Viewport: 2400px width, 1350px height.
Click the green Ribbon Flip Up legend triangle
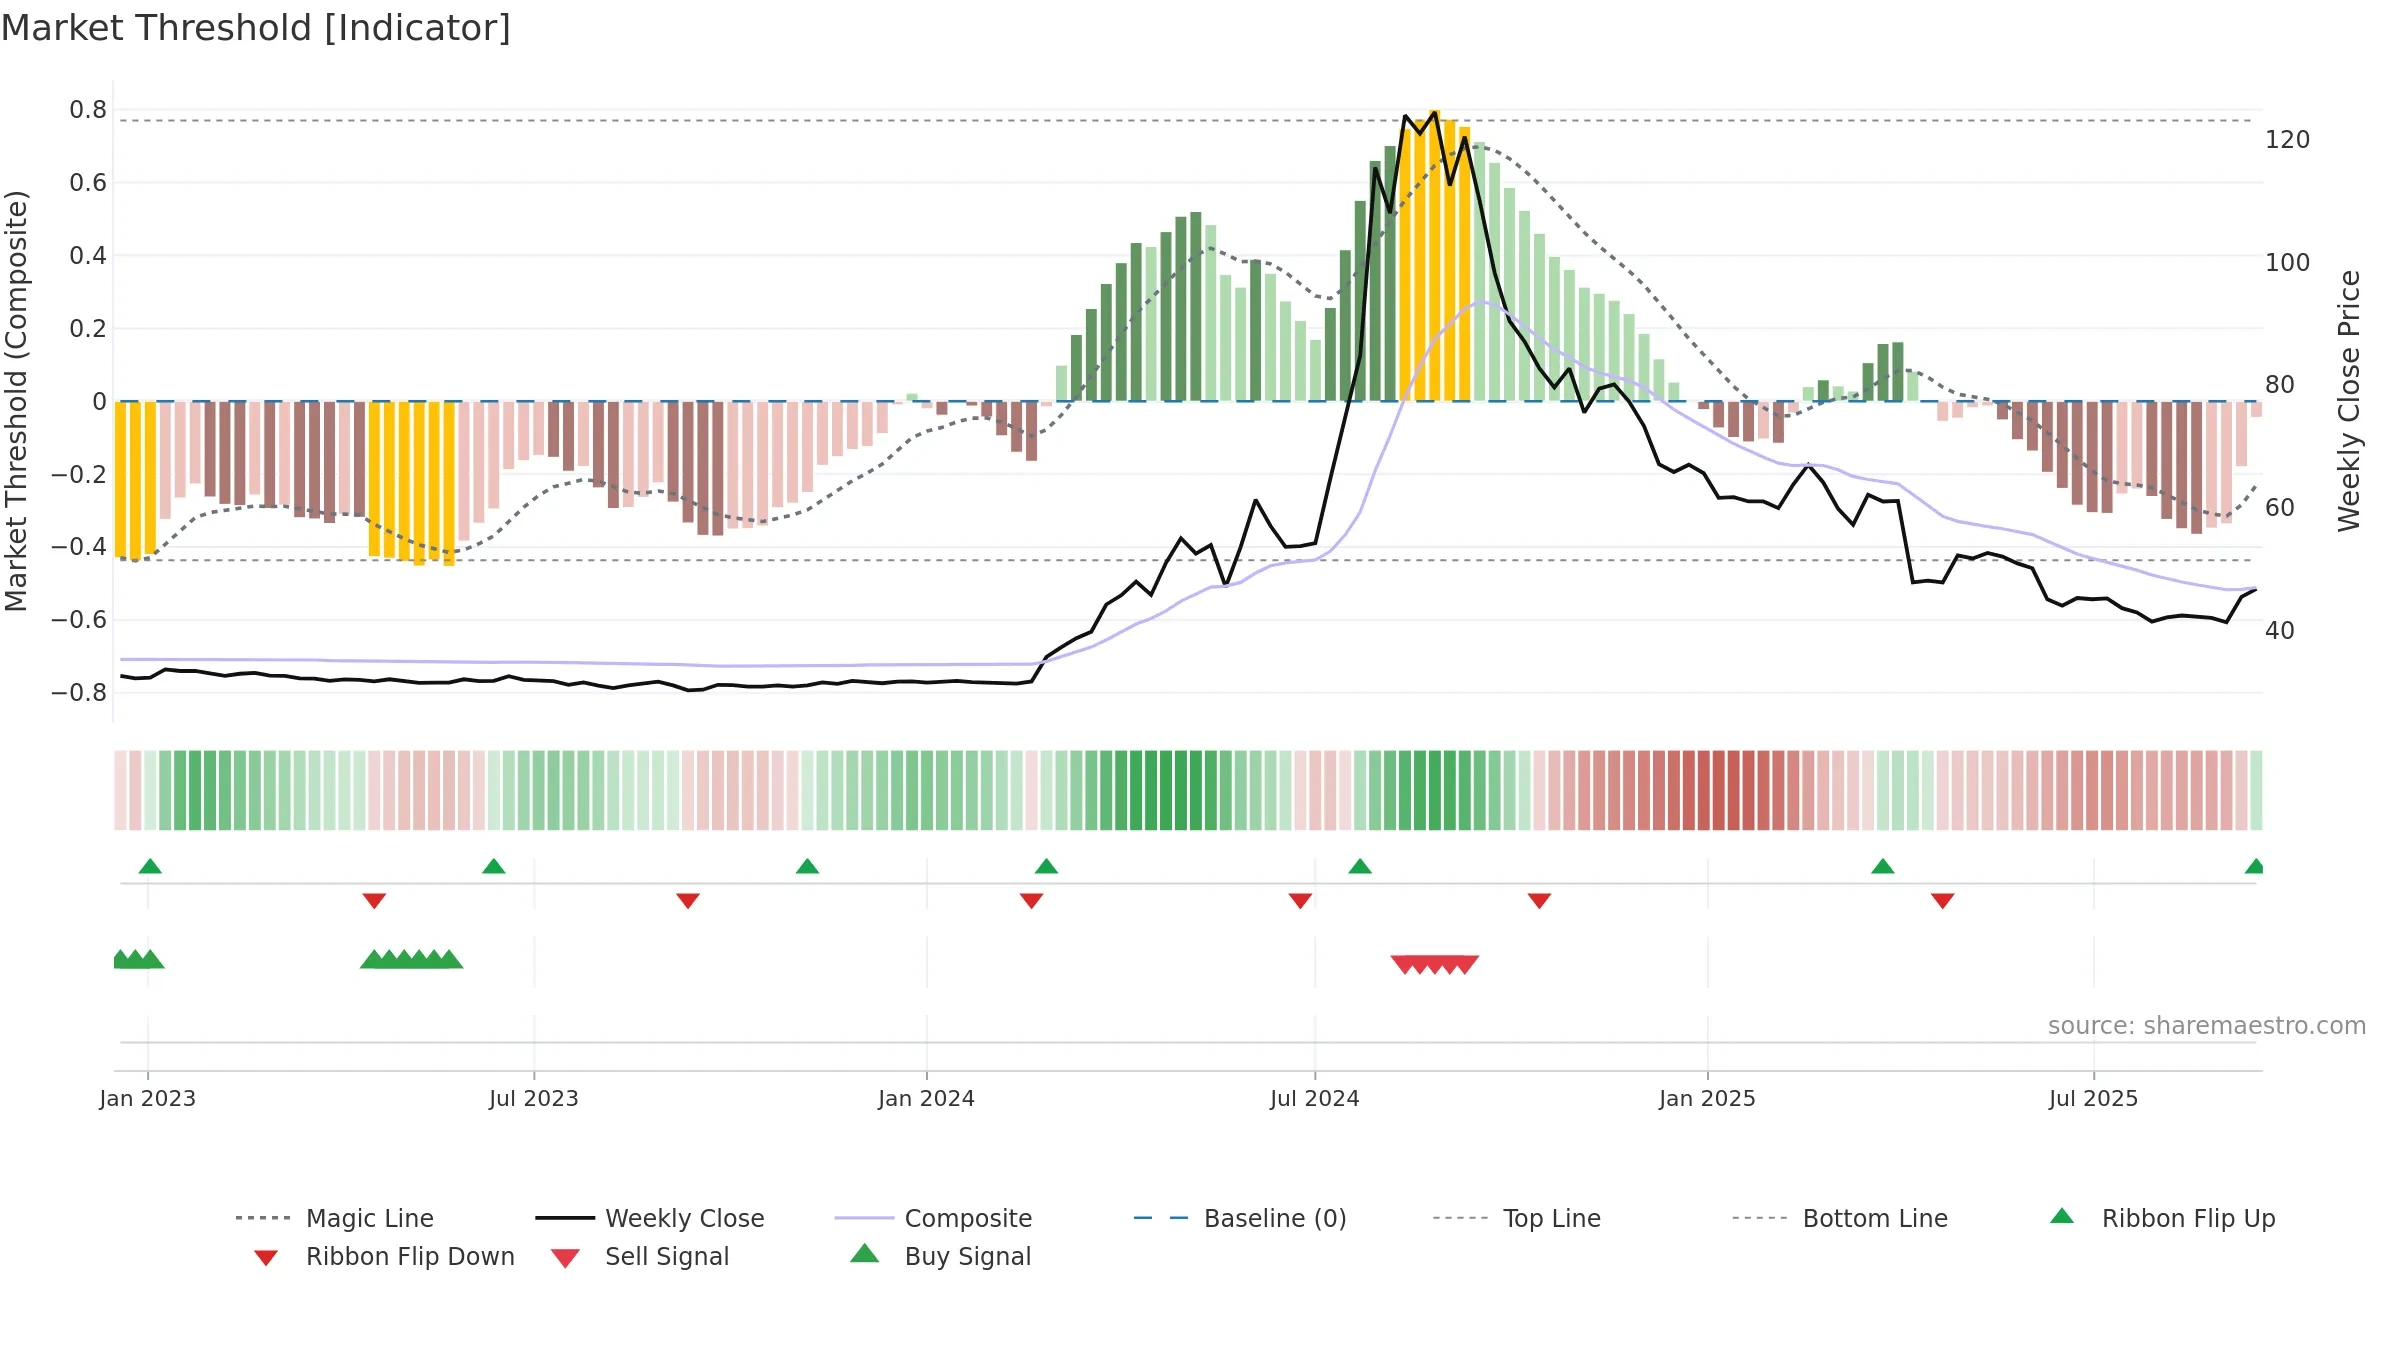2062,1216
